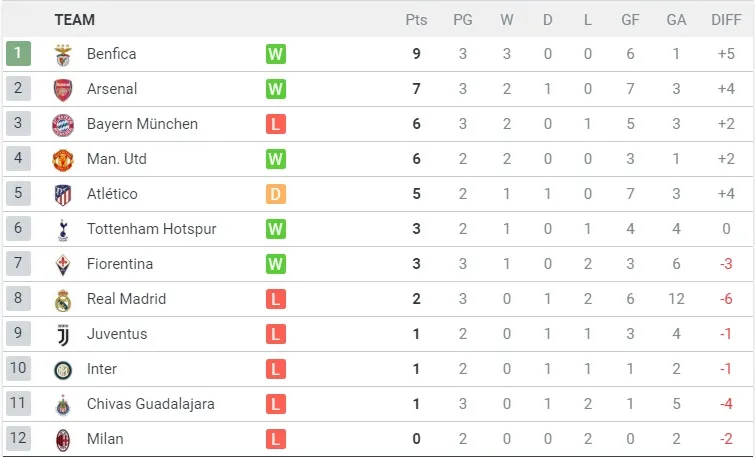Click the Bayern München crest icon
Screen dimensions: 755x457
coord(63,124)
